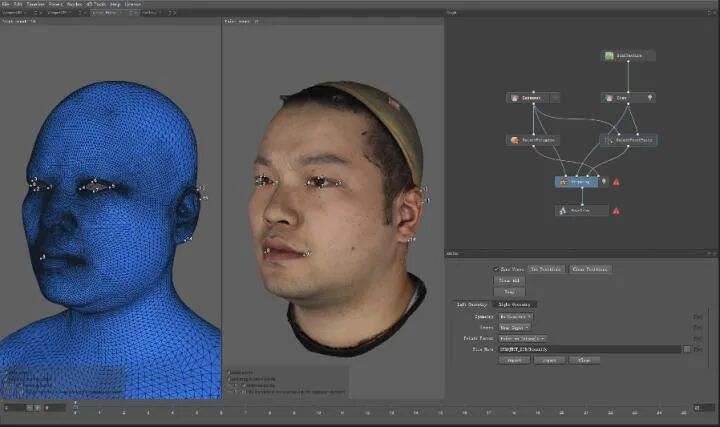Open the Help menu
Screen dimensions: 720x427
click(115, 4)
